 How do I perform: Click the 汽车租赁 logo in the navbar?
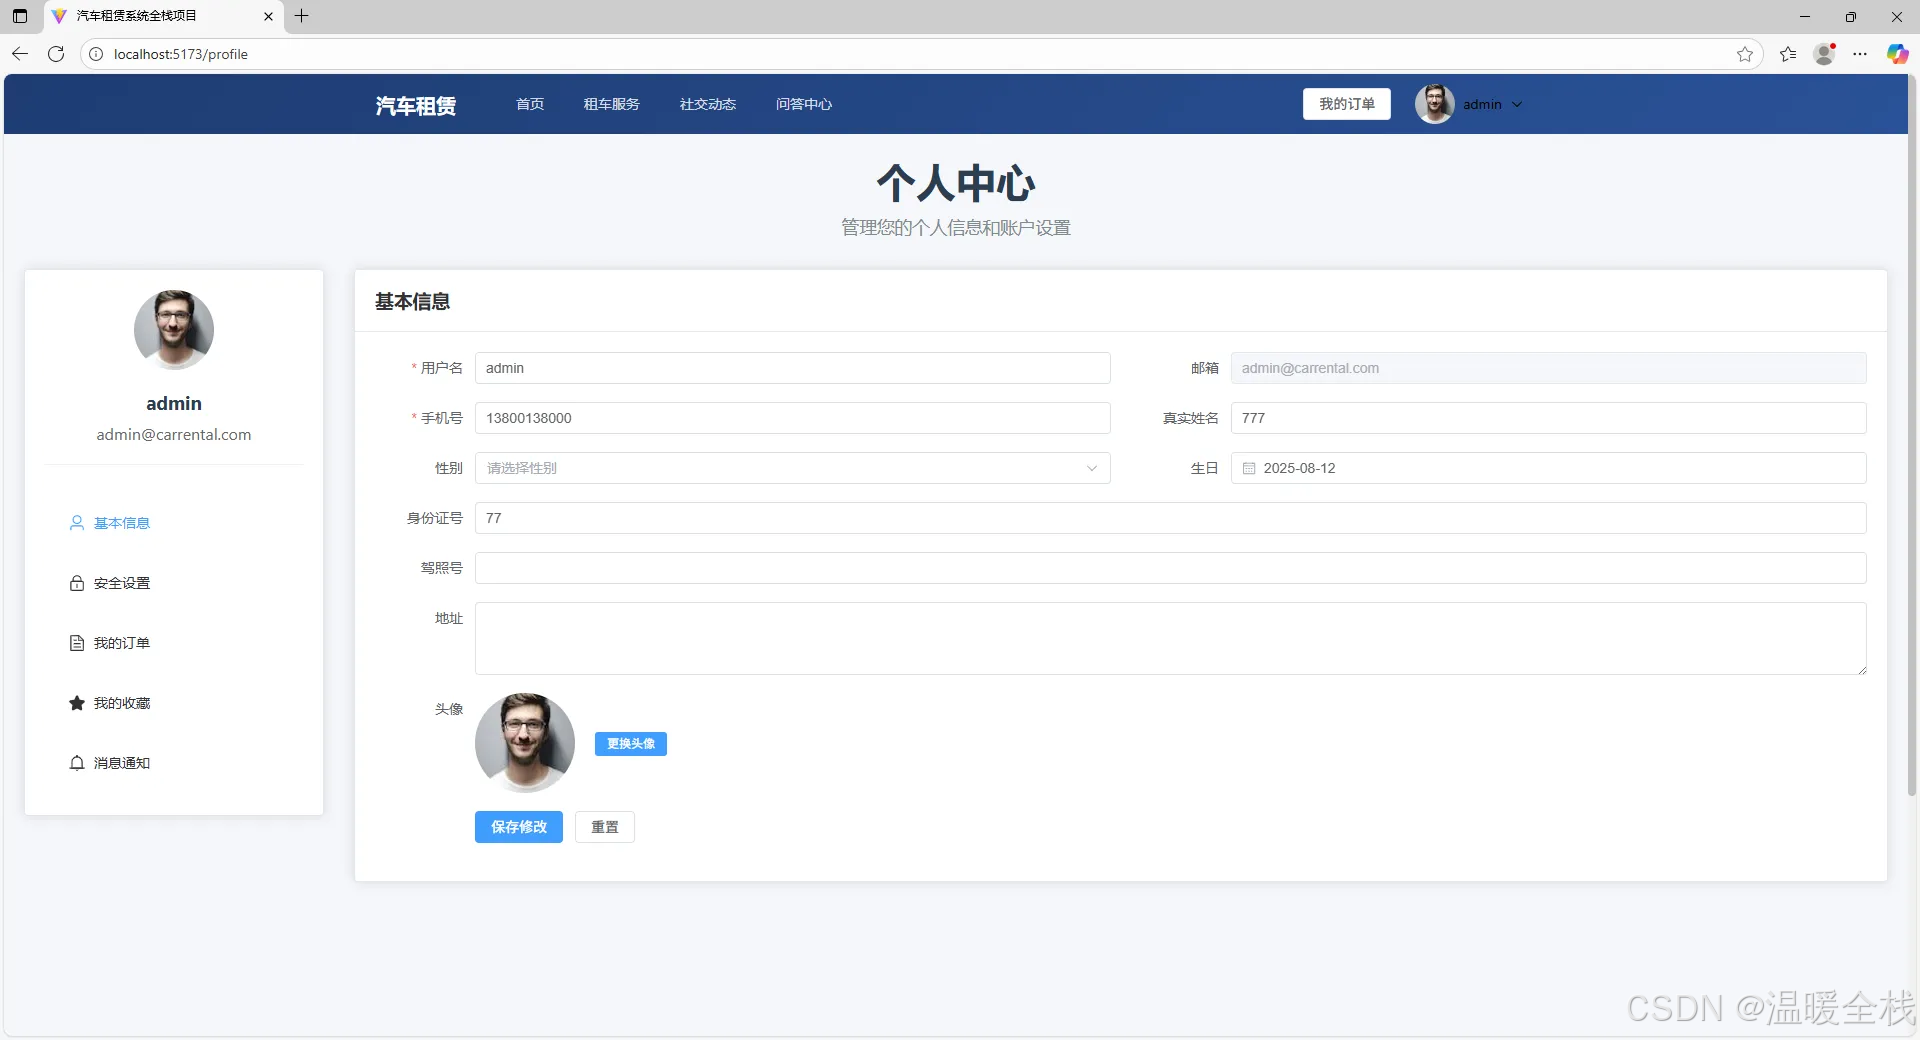[x=415, y=104]
